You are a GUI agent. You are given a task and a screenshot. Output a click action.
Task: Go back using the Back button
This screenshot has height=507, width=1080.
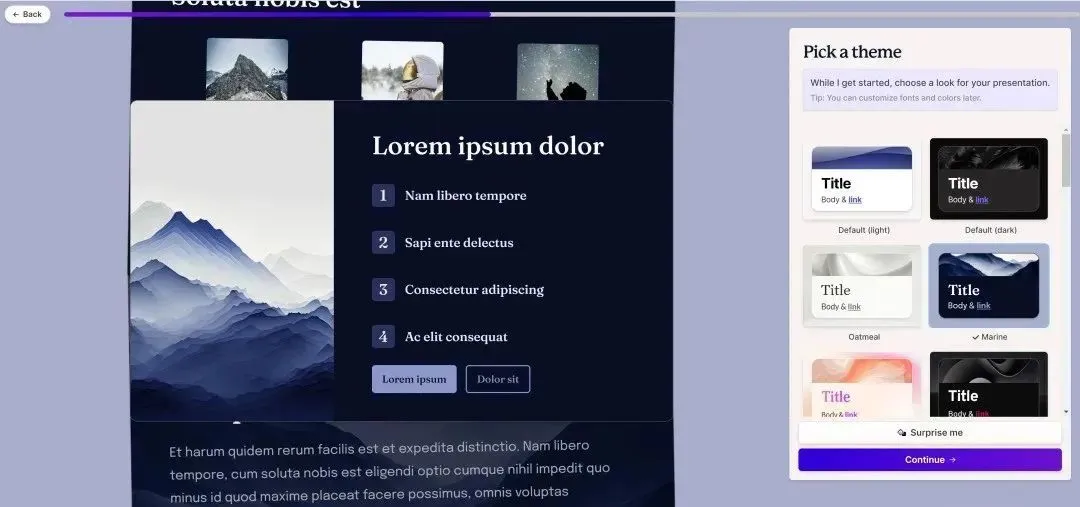point(28,14)
